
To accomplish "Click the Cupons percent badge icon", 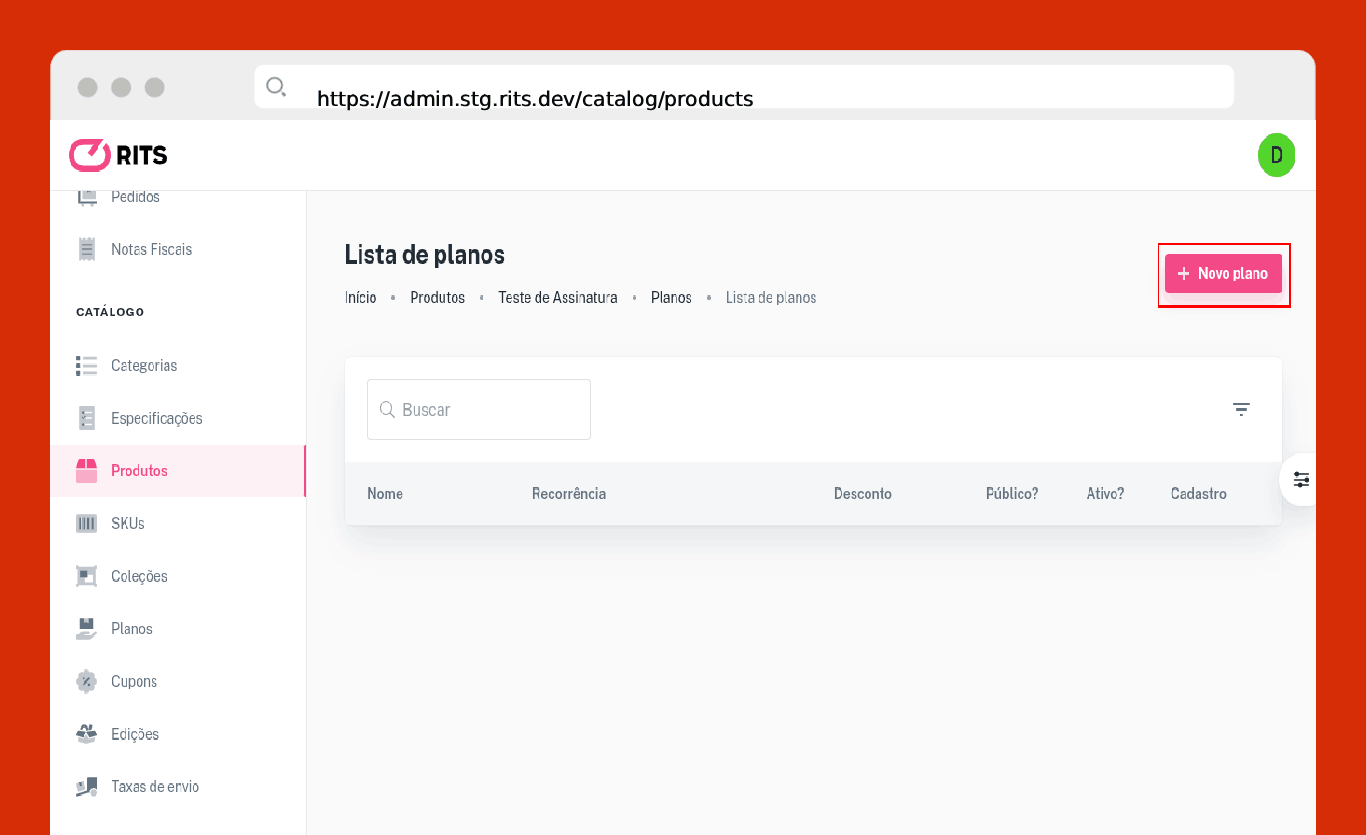I will [x=87, y=682].
